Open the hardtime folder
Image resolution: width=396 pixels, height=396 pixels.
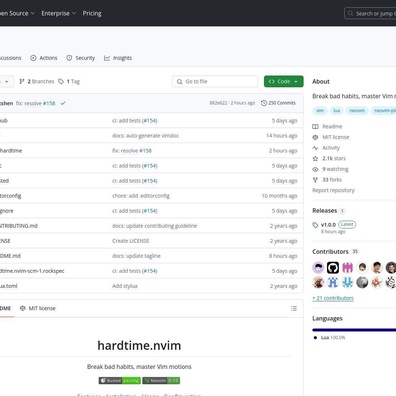[x=11, y=151]
